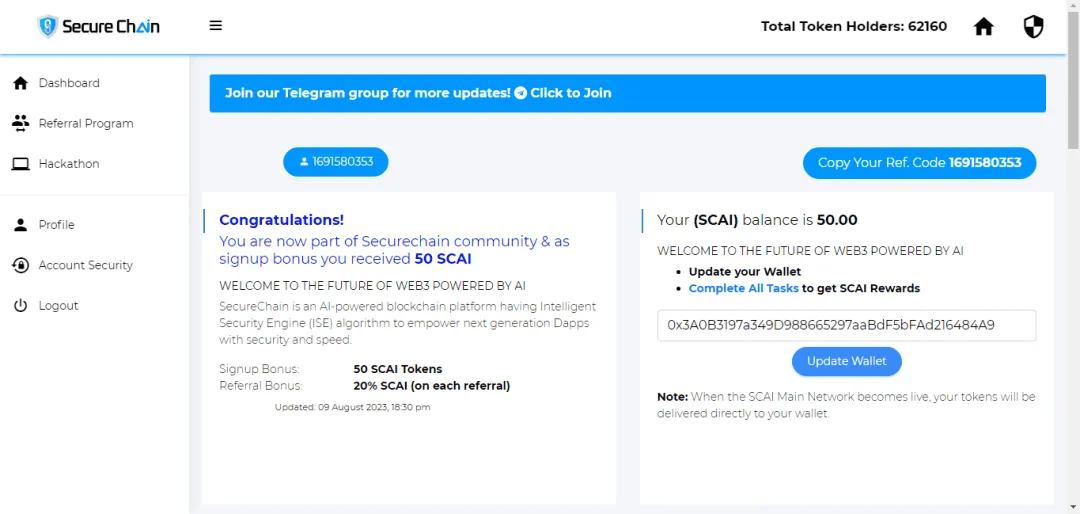Open the home icon in header
The image size is (1080, 514).
[984, 27]
